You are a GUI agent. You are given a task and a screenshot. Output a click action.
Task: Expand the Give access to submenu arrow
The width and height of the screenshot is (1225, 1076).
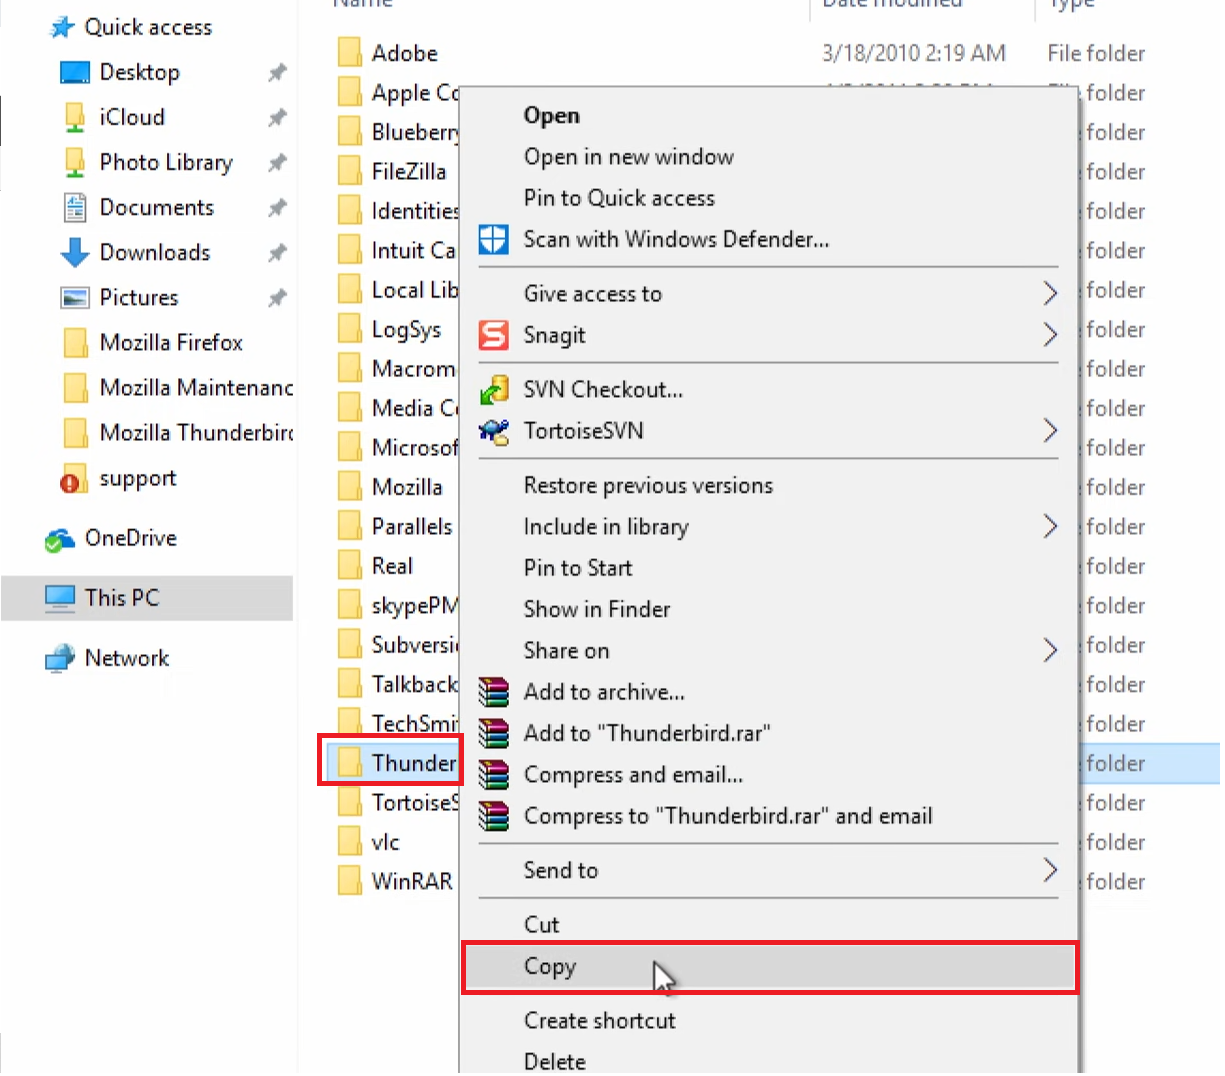click(1049, 293)
